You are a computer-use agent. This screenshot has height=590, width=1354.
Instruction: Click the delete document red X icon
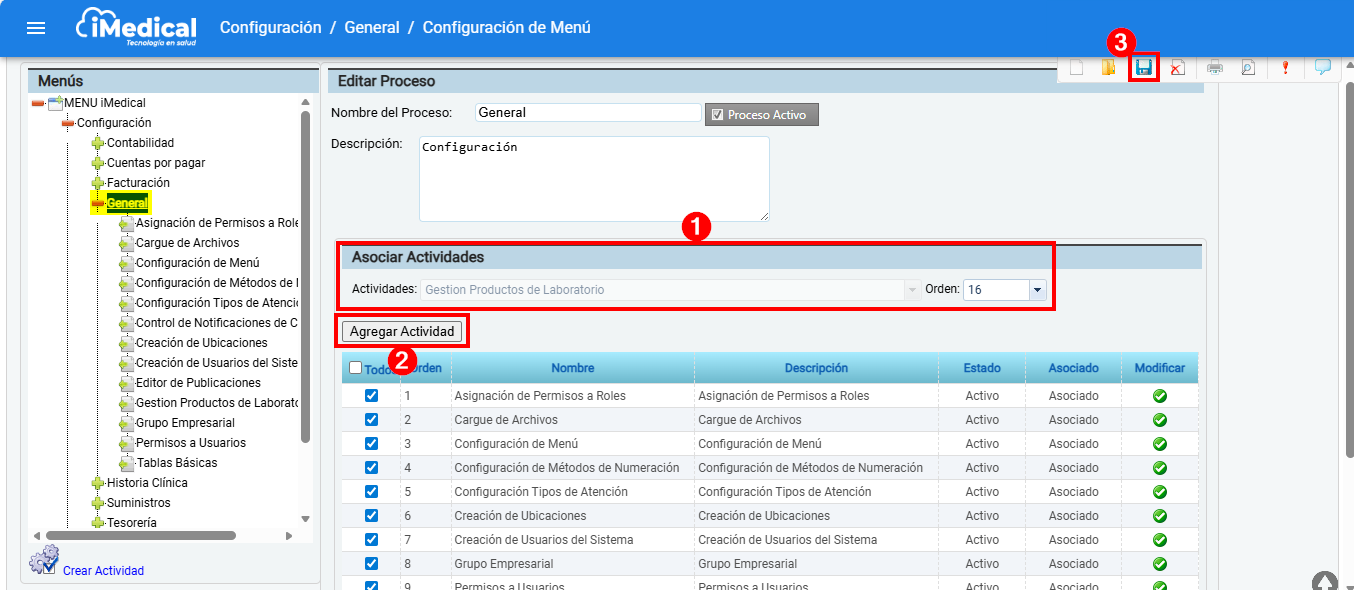coord(1178,68)
